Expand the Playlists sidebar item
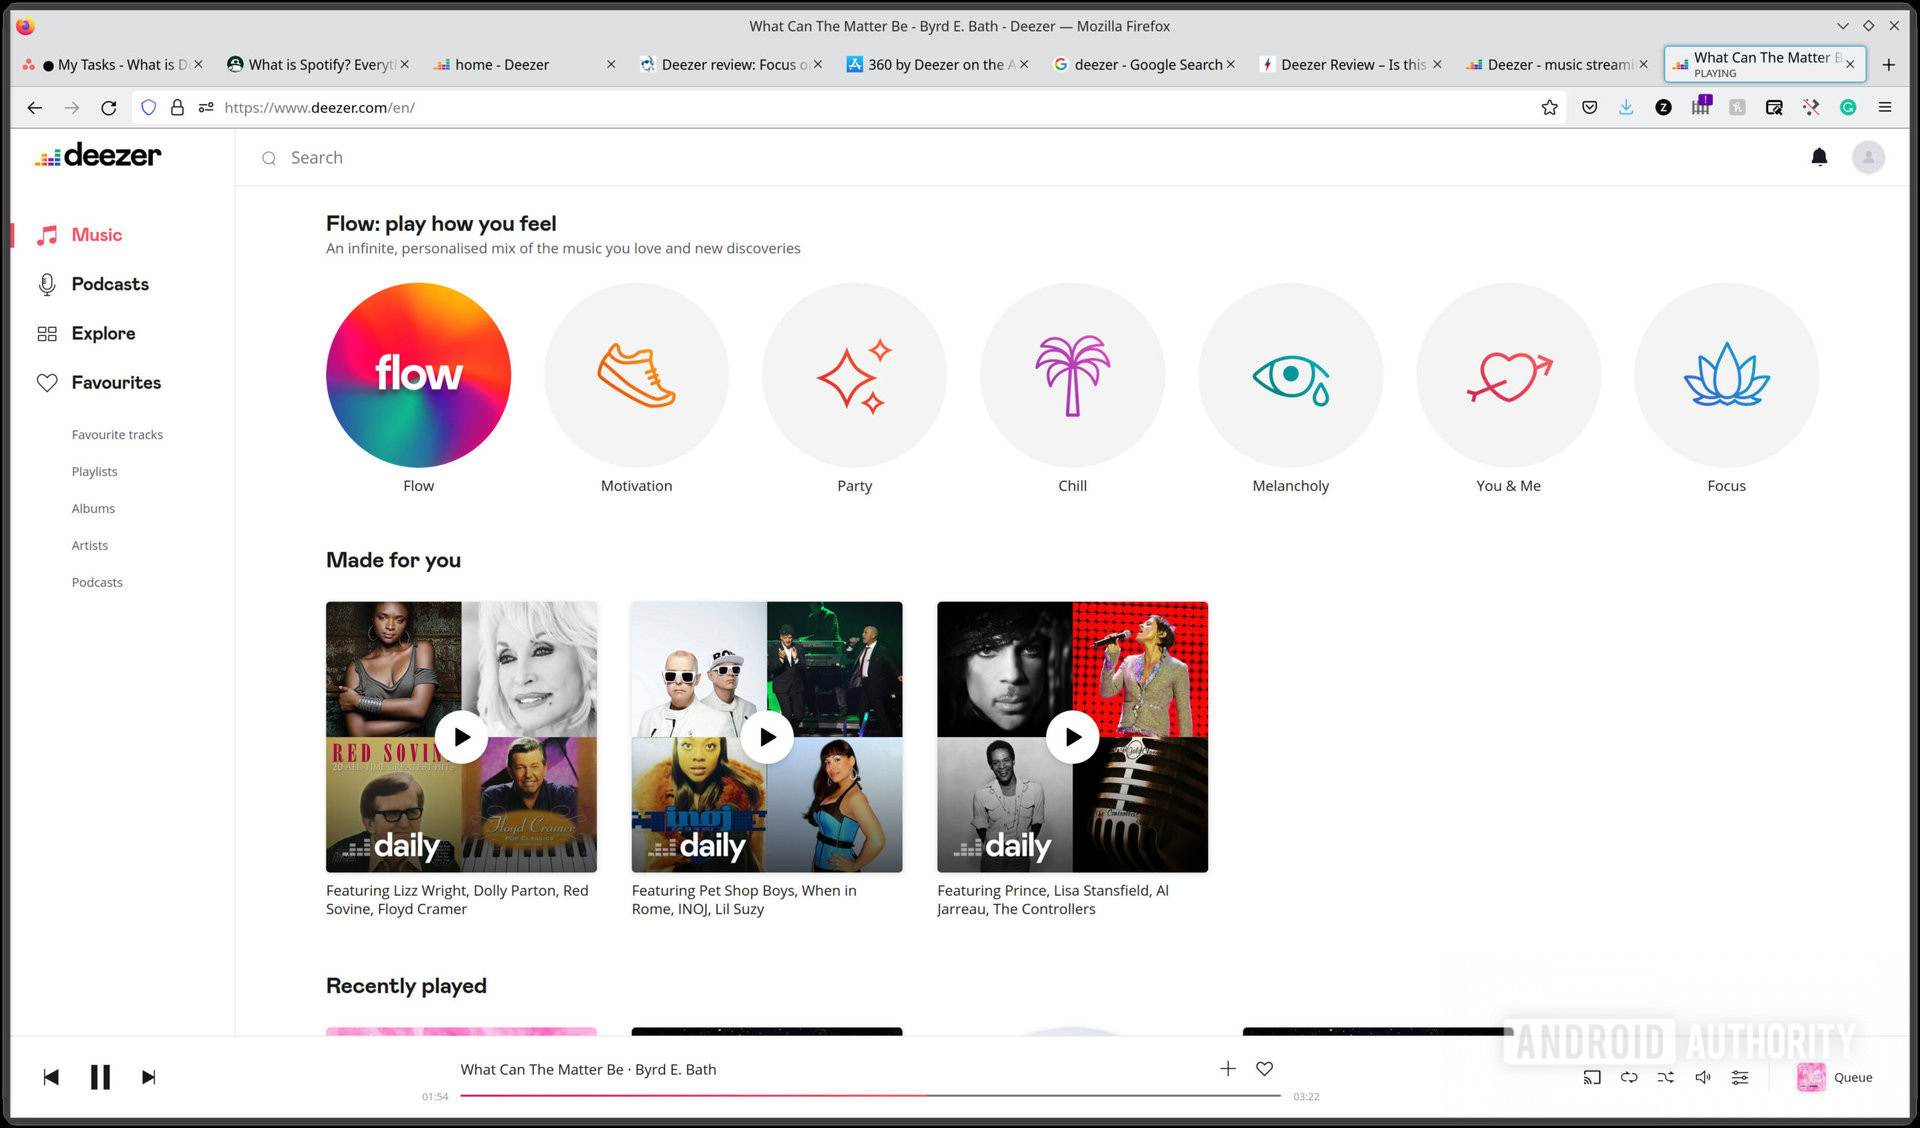This screenshot has height=1128, width=1920. [x=94, y=470]
